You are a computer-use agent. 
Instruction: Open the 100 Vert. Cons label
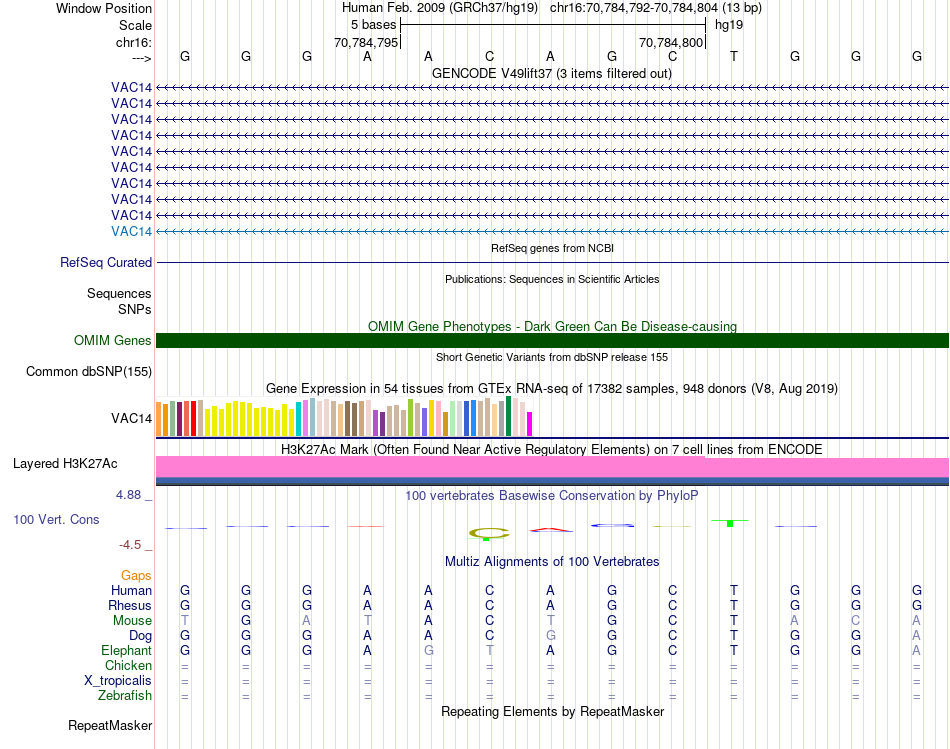coord(56,519)
